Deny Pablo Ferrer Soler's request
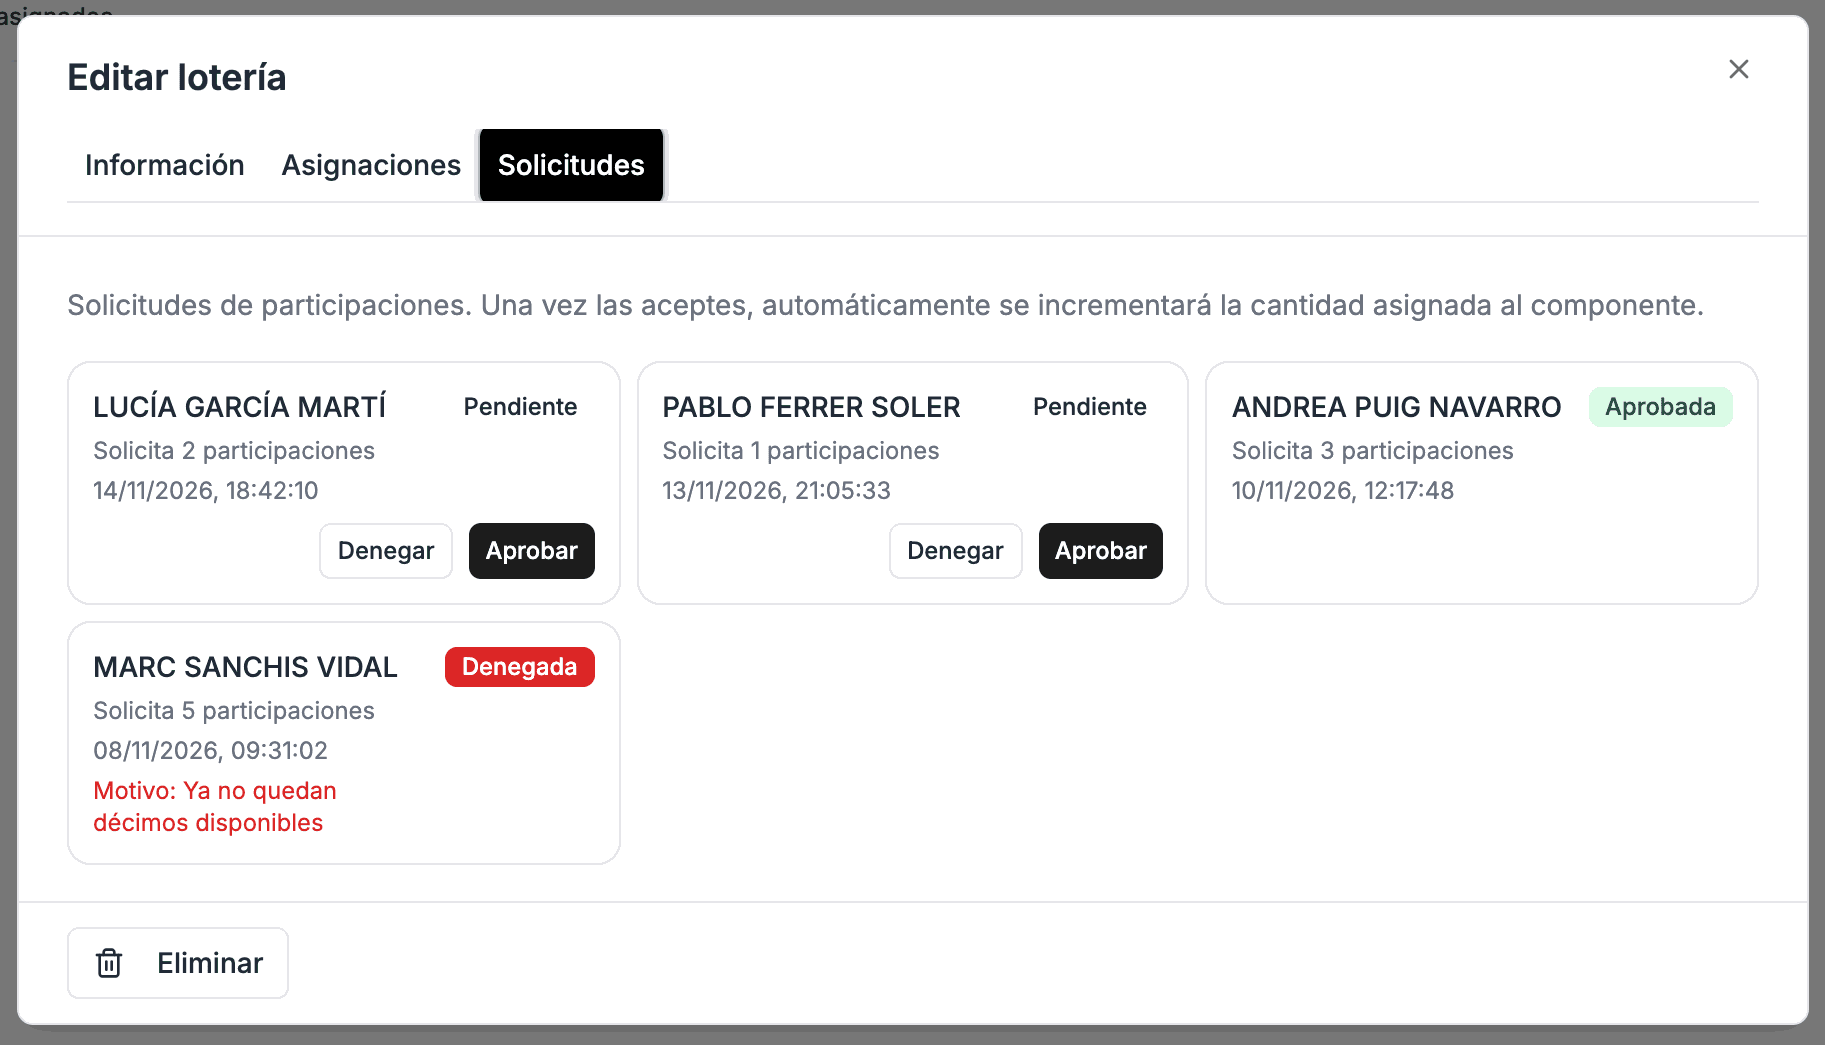 955,551
